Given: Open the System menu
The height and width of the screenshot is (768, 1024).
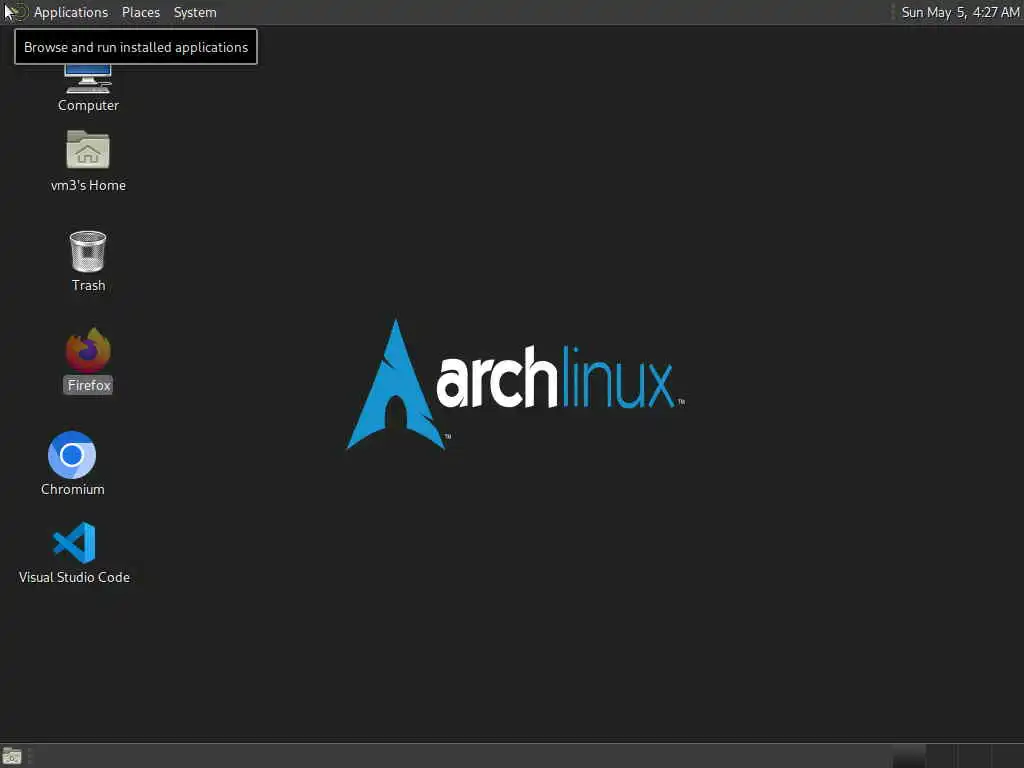Looking at the screenshot, I should point(195,12).
